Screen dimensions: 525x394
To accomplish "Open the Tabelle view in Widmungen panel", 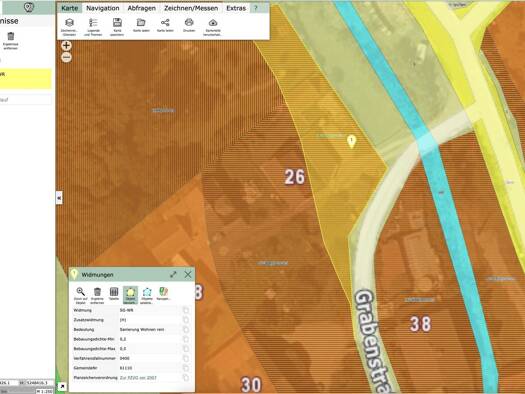I will point(114,294).
